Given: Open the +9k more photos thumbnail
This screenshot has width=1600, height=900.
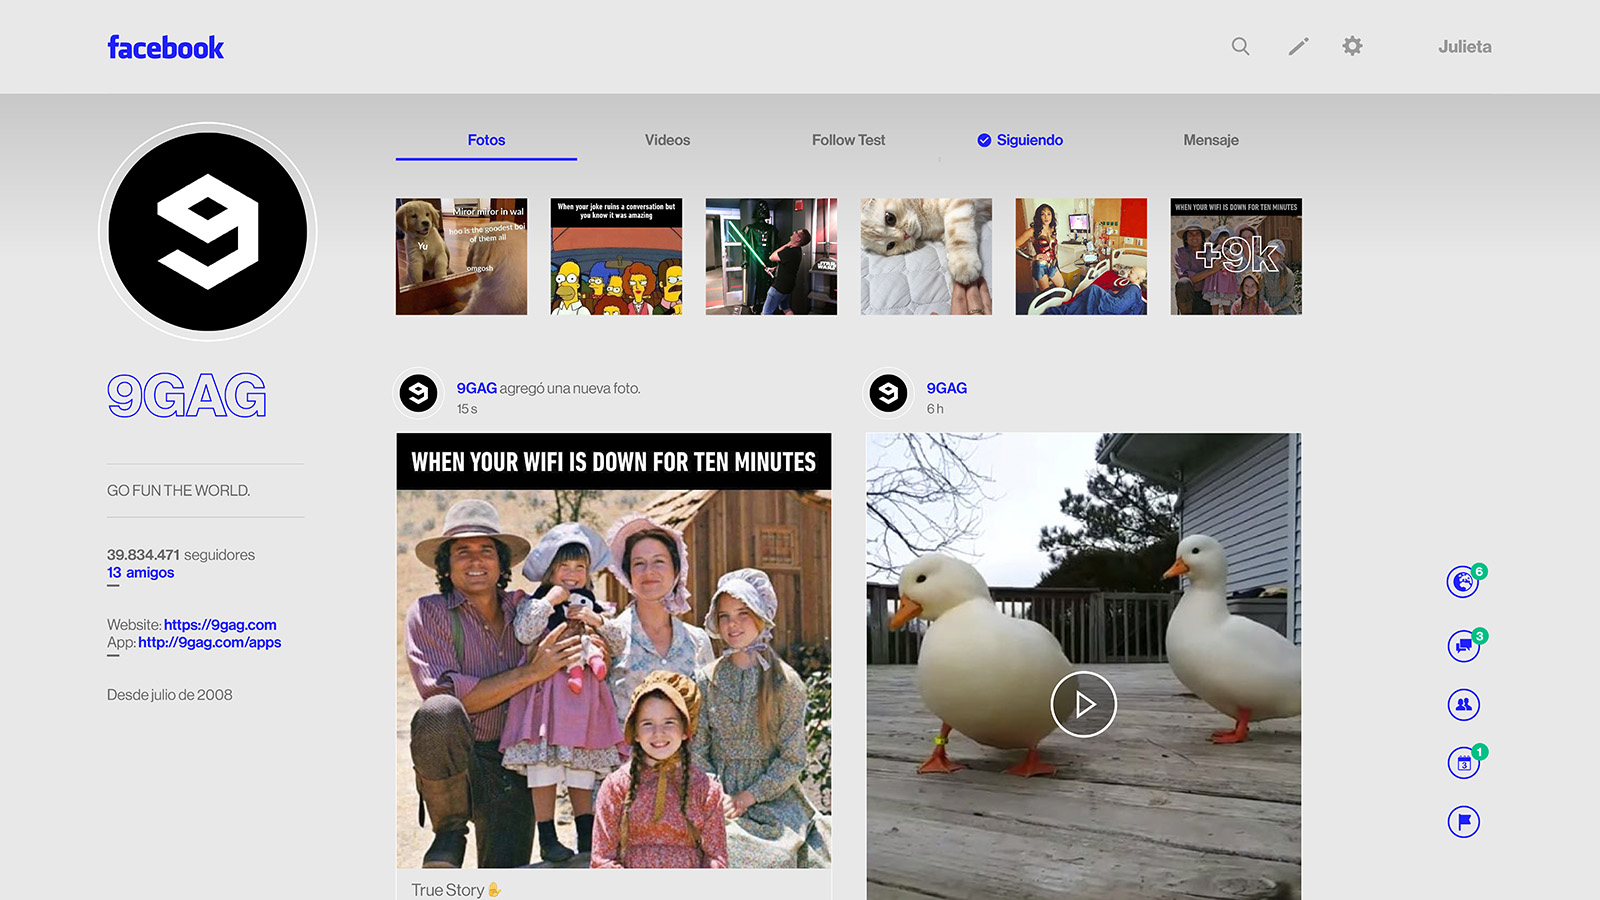Looking at the screenshot, I should (1236, 257).
